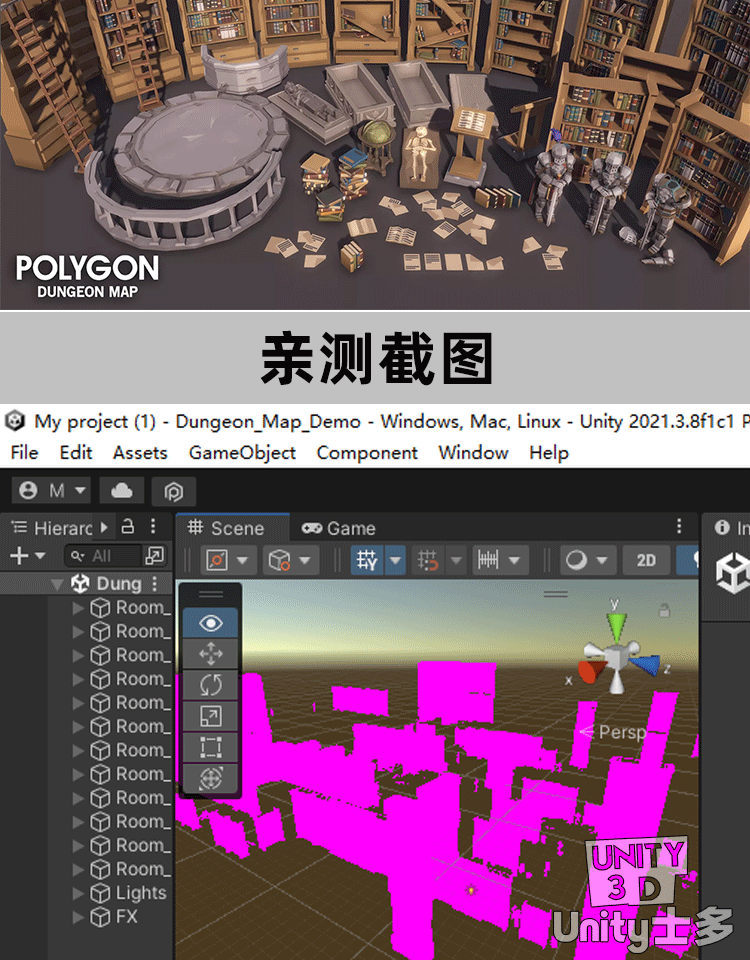Click the Hierarchy search field
The image size is (750, 960).
[103, 556]
